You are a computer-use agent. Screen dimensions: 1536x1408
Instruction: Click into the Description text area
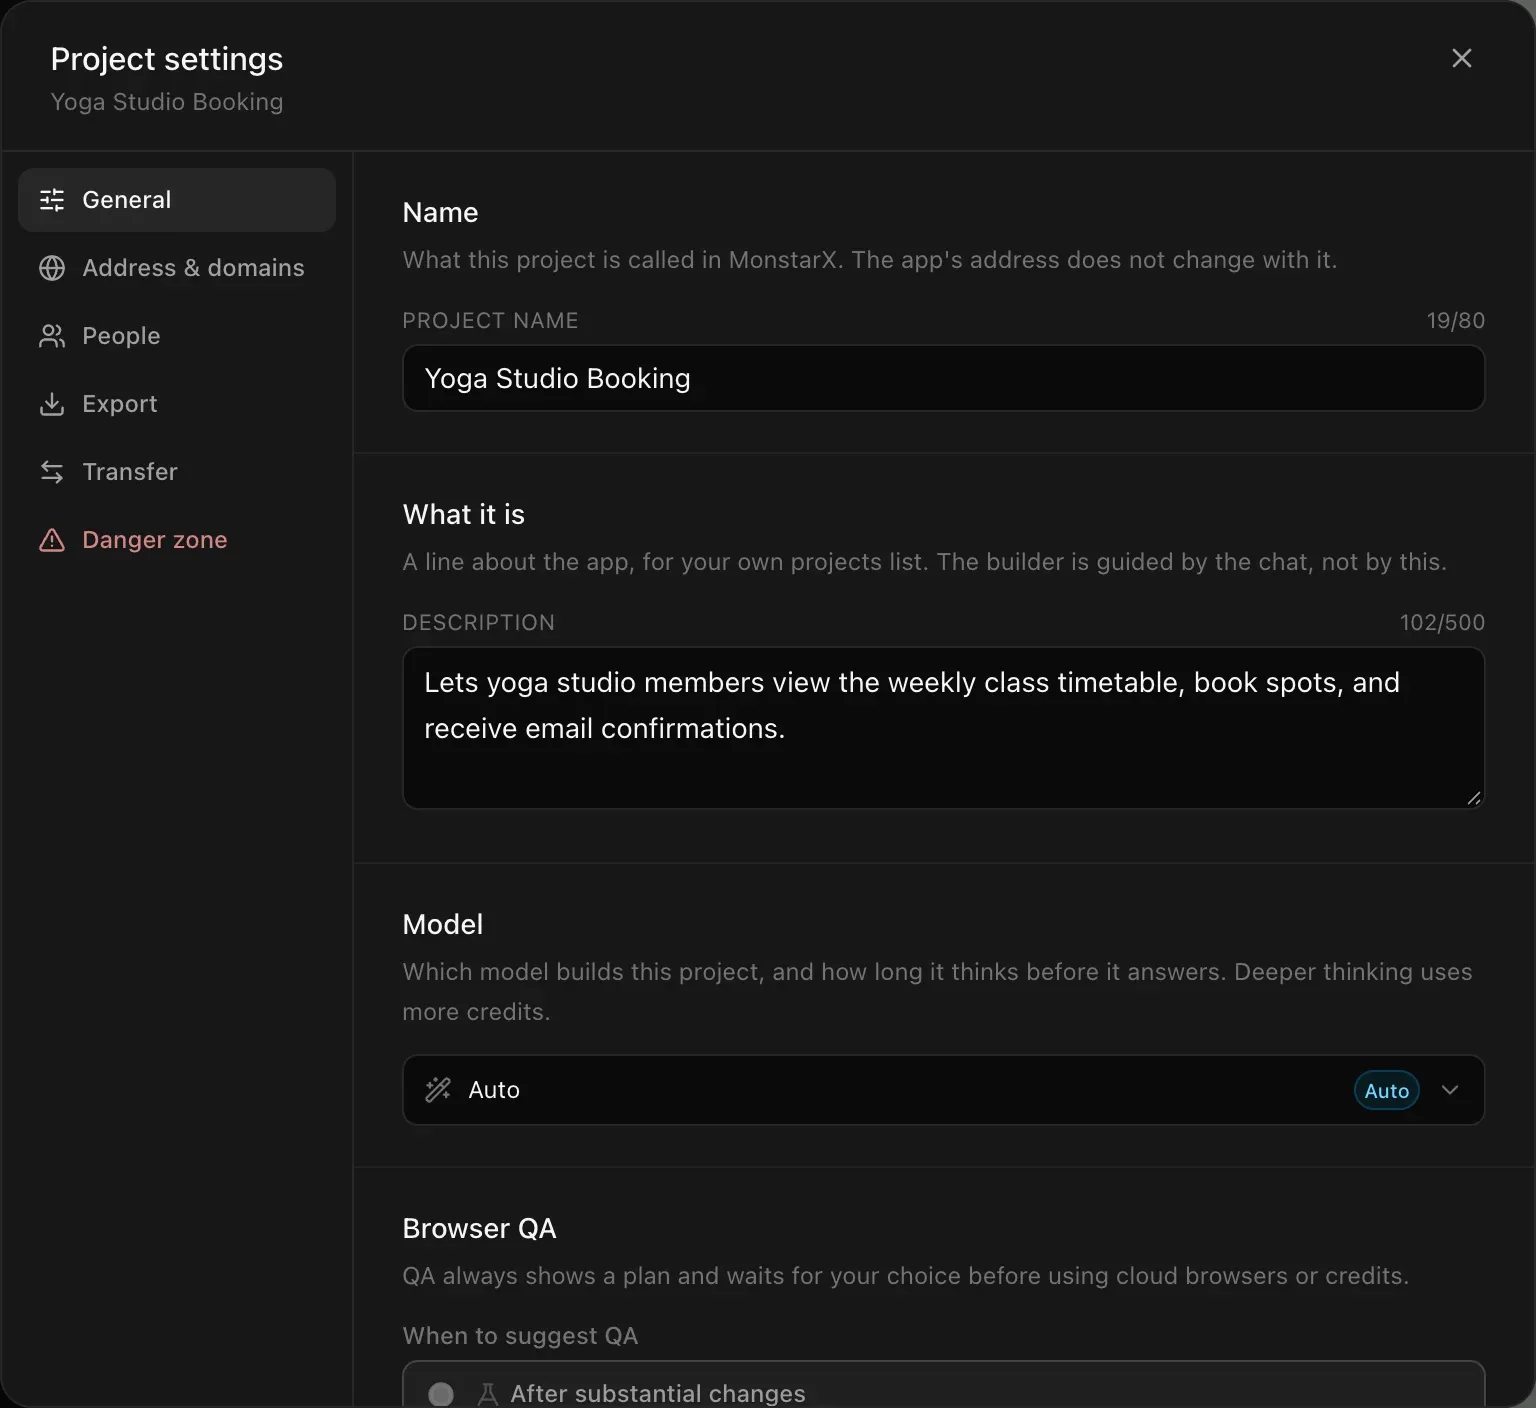click(x=943, y=728)
